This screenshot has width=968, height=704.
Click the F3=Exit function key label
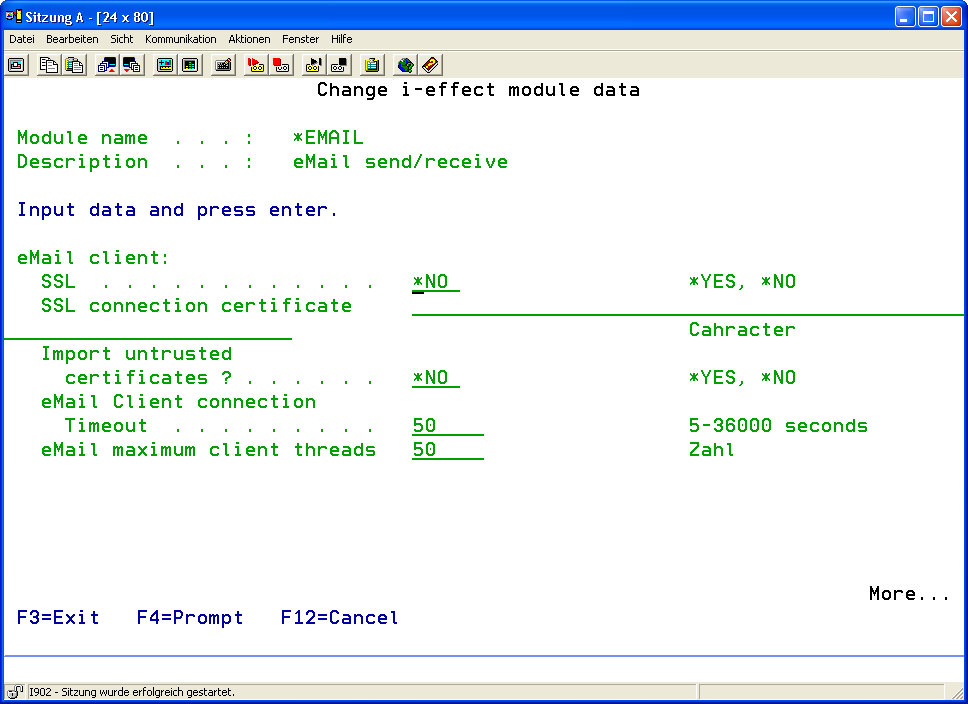click(58, 618)
